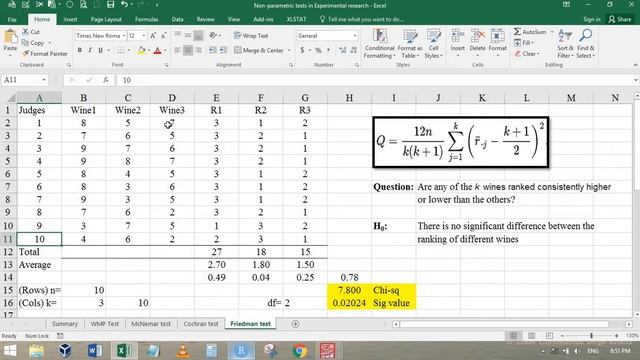Screen dimensions: 640x360
Task: Open the XLSTAT ribbon tab
Action: (296, 19)
